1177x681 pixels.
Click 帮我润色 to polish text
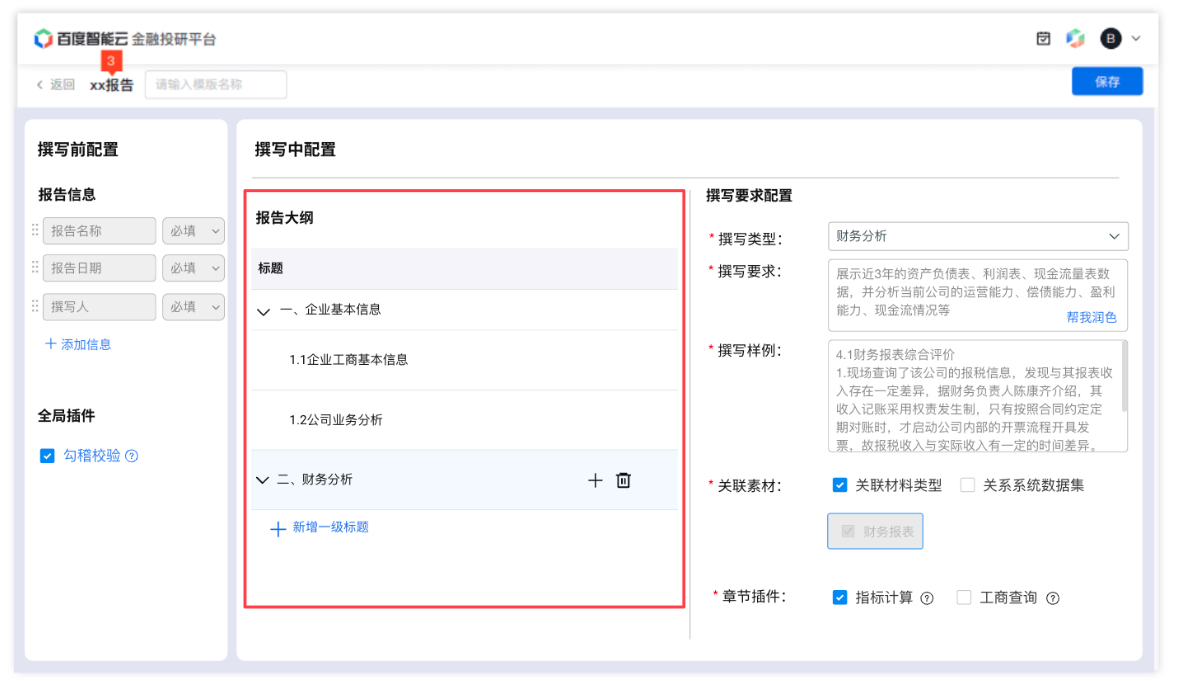coord(1091,318)
